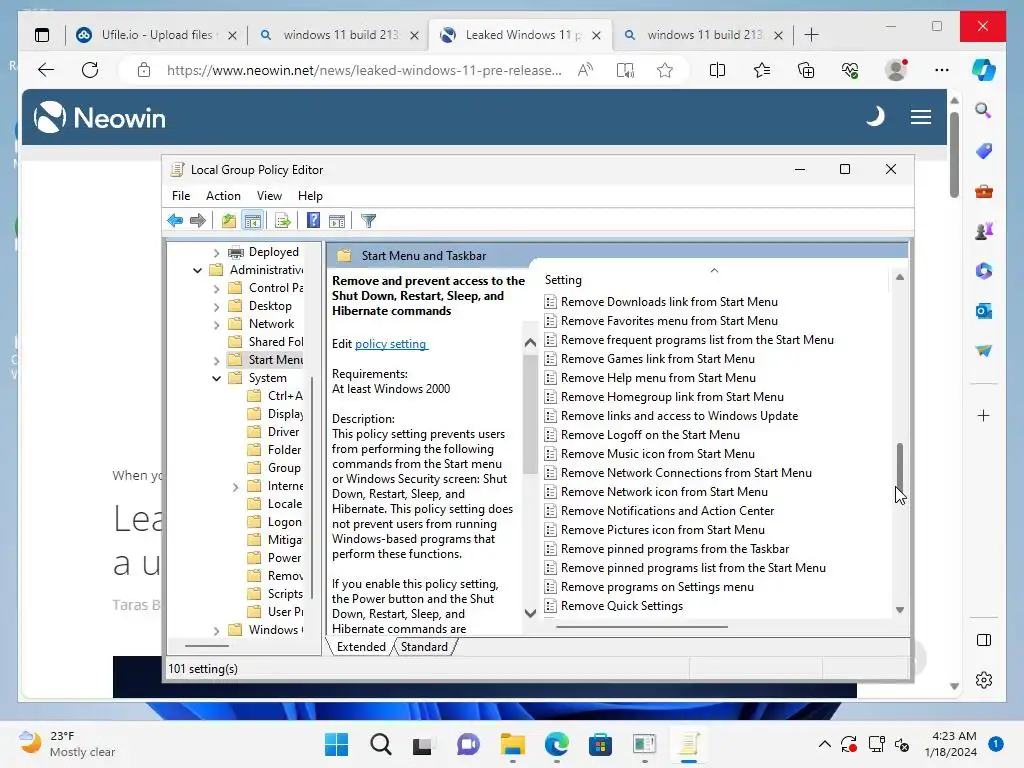Collapse the System tree node
This screenshot has height=768, width=1024.
(216, 378)
